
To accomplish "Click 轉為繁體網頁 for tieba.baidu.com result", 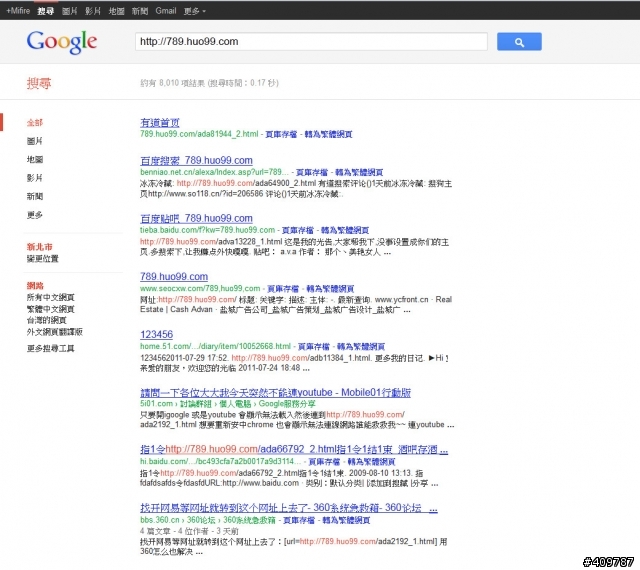I will point(345,230).
